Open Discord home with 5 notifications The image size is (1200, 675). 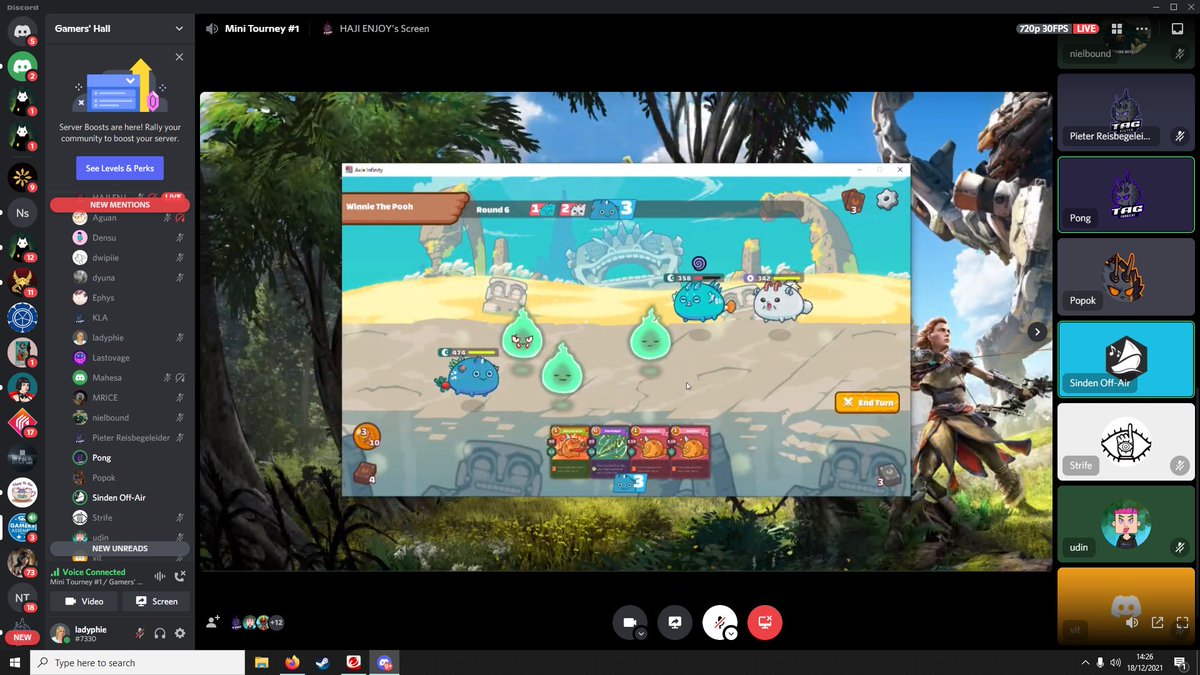click(22, 30)
